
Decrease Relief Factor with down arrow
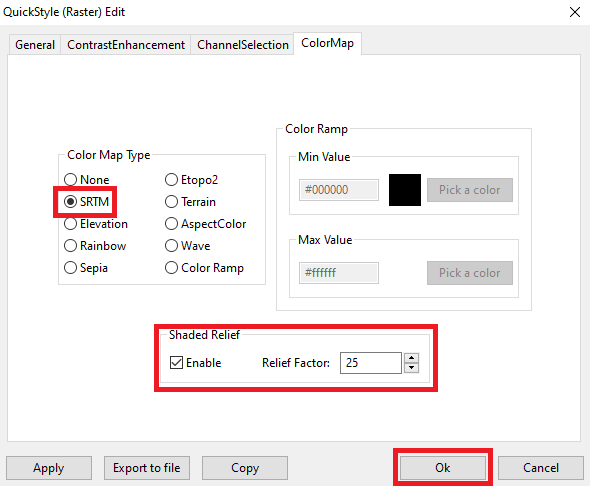click(412, 368)
